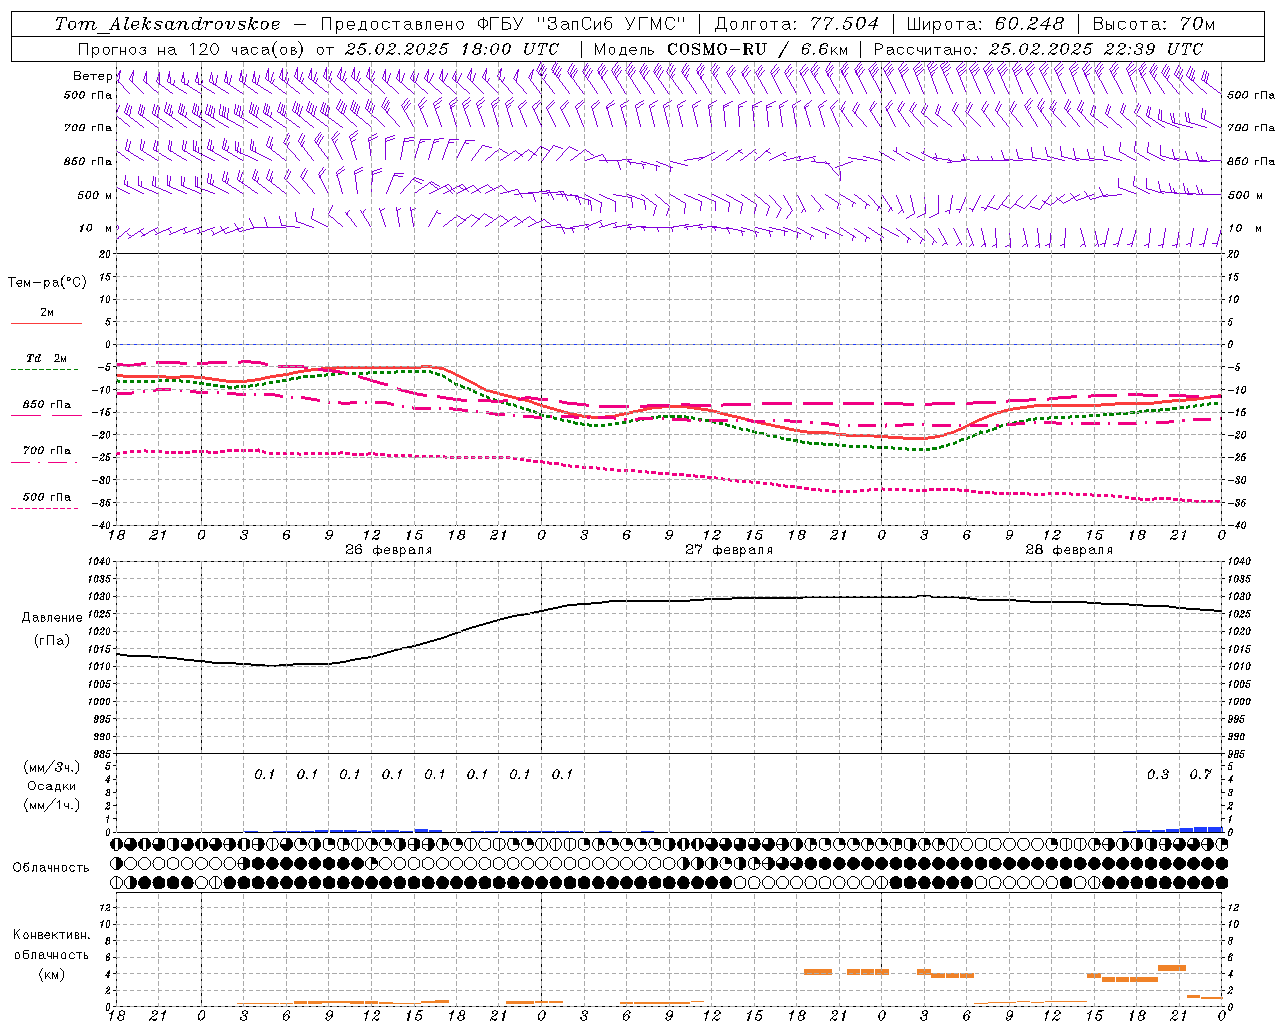Click the (км) unit under convective cloudiness
The height and width of the screenshot is (1024, 1280).
coord(51,974)
